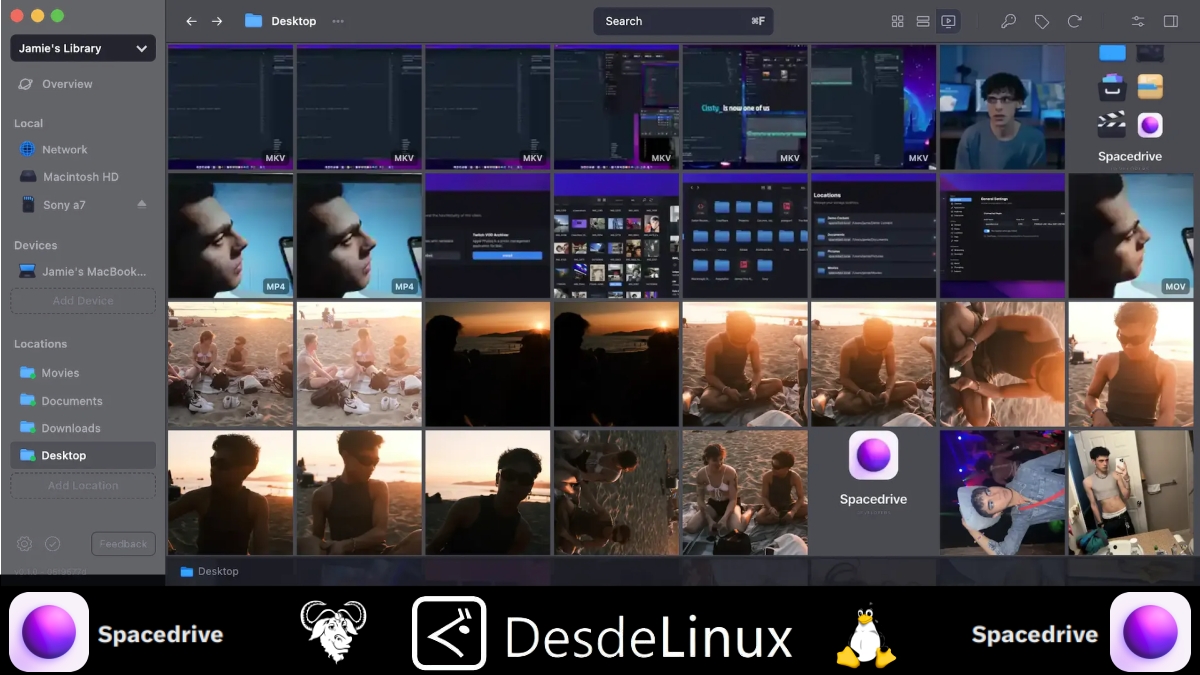Open settings gear in sidebar
The height and width of the screenshot is (675, 1200).
click(x=25, y=544)
